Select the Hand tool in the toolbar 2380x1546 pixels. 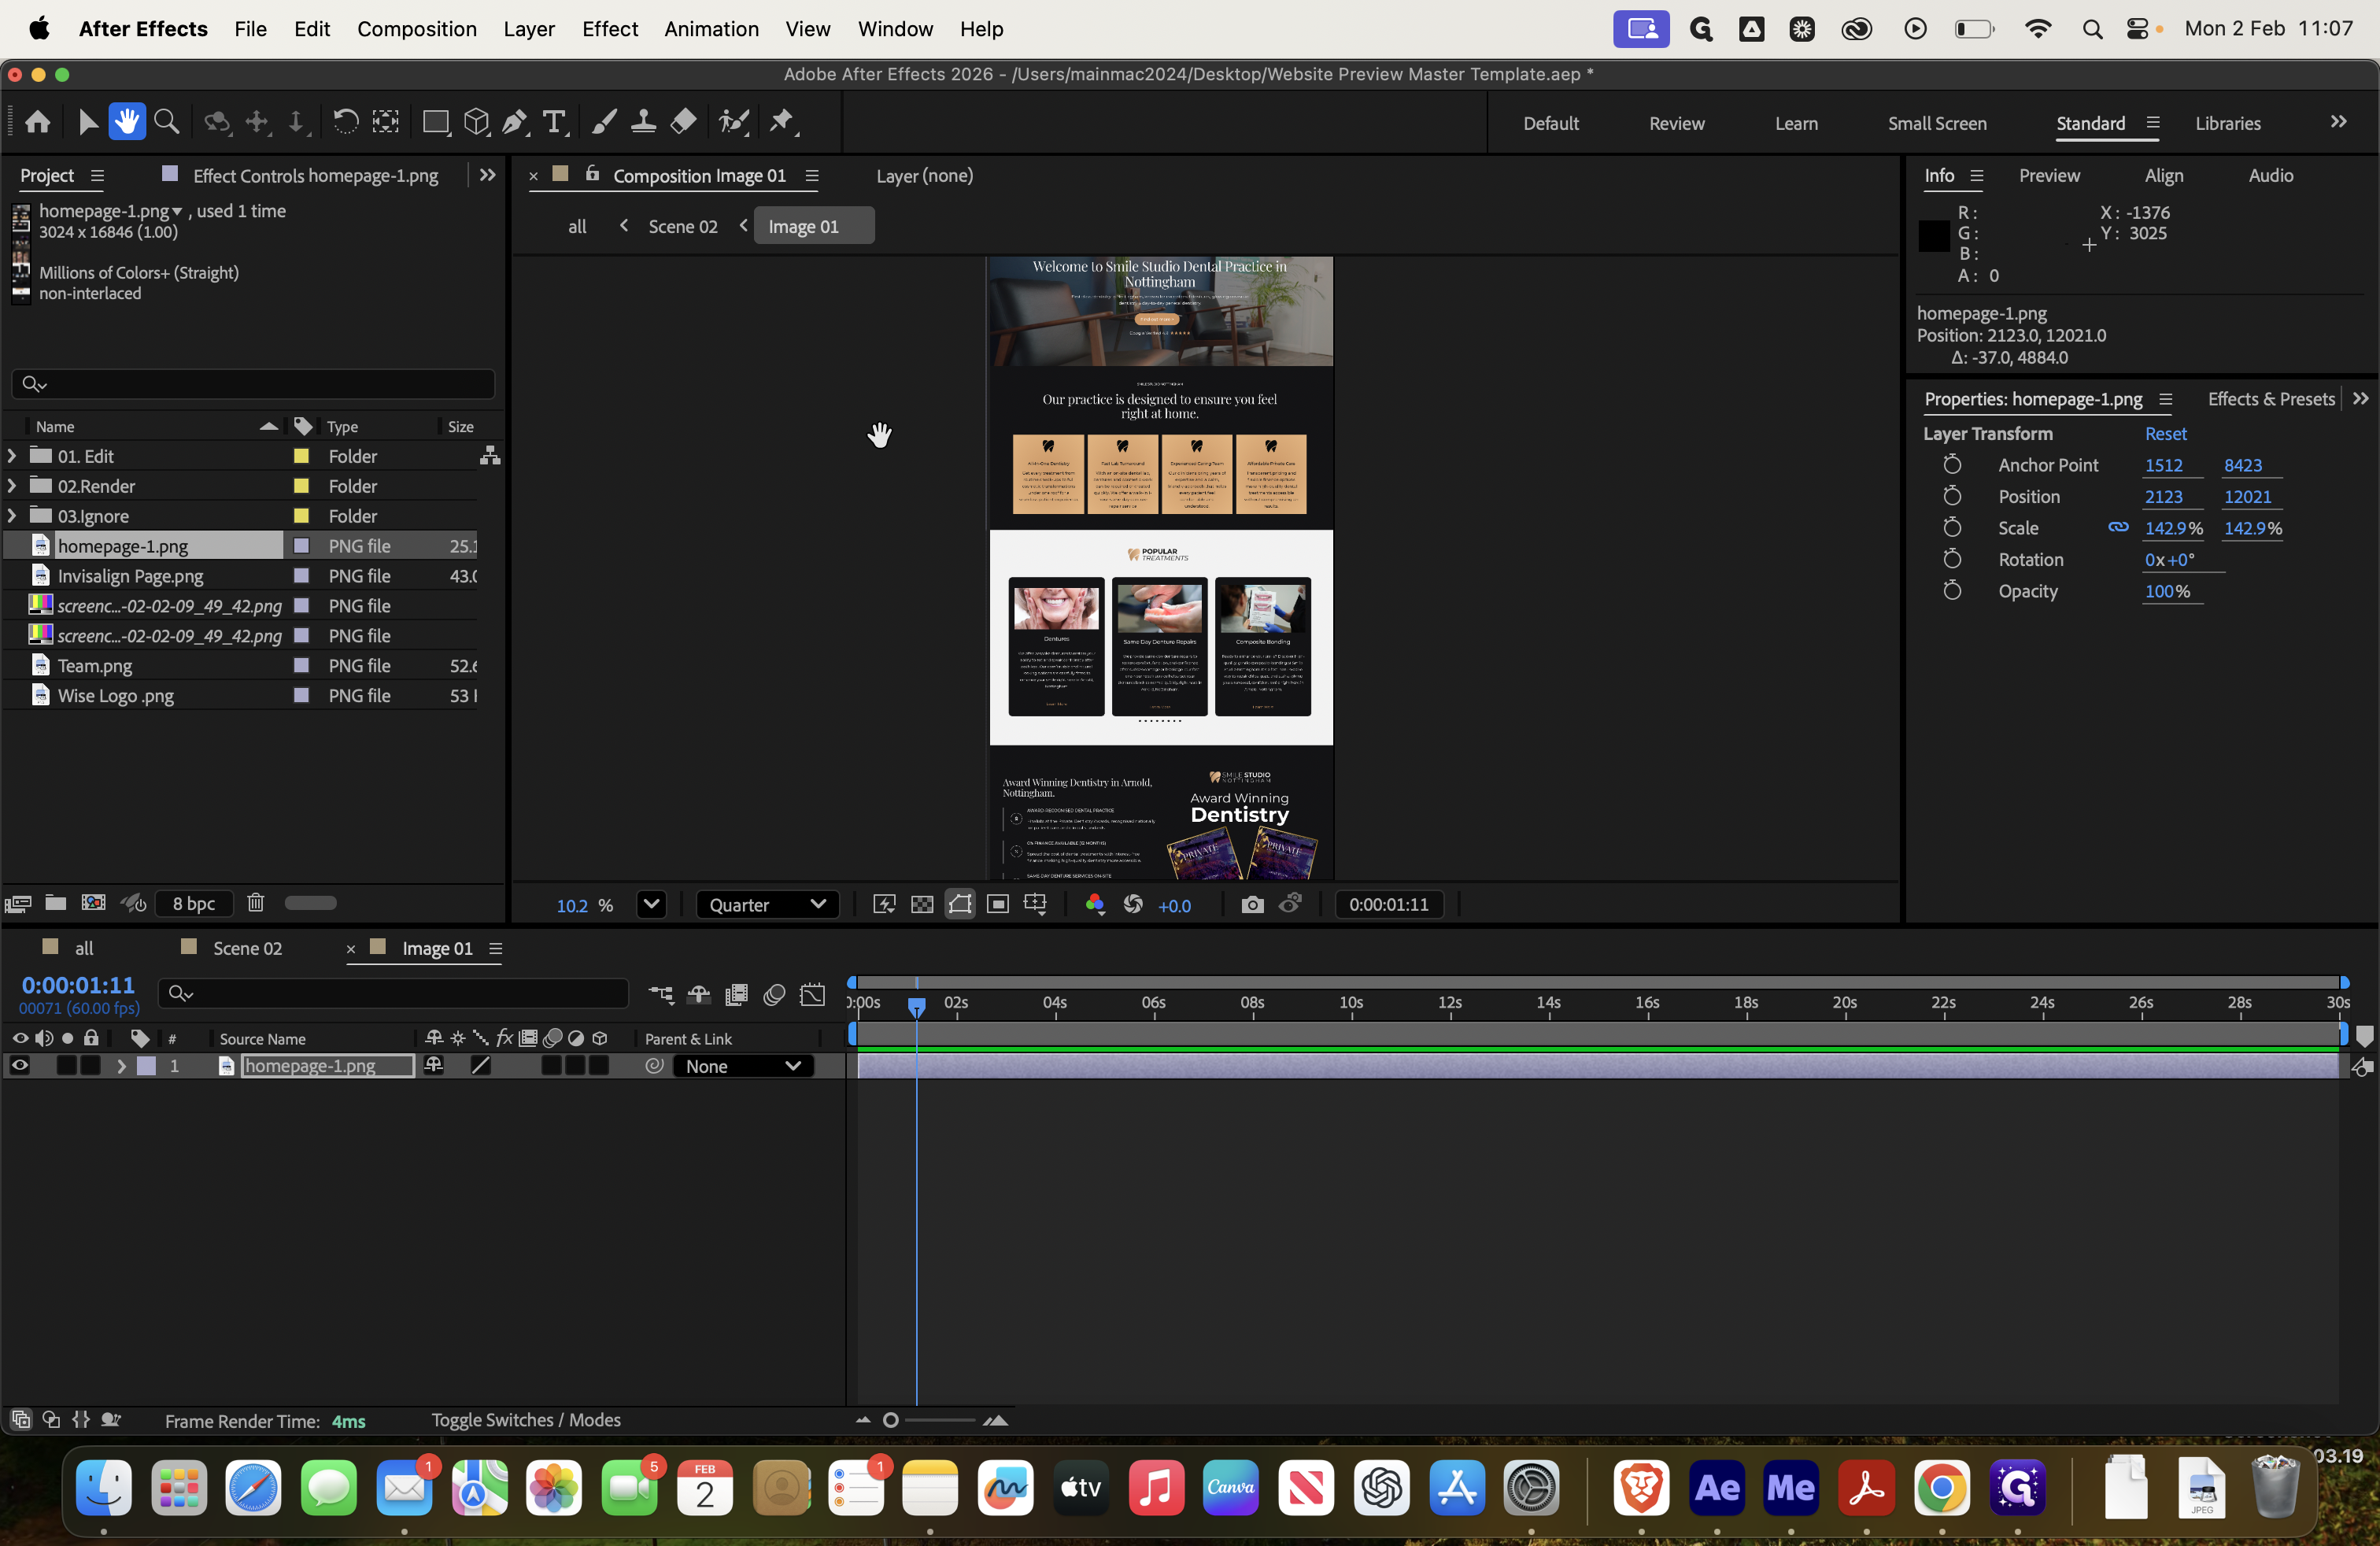coord(128,122)
